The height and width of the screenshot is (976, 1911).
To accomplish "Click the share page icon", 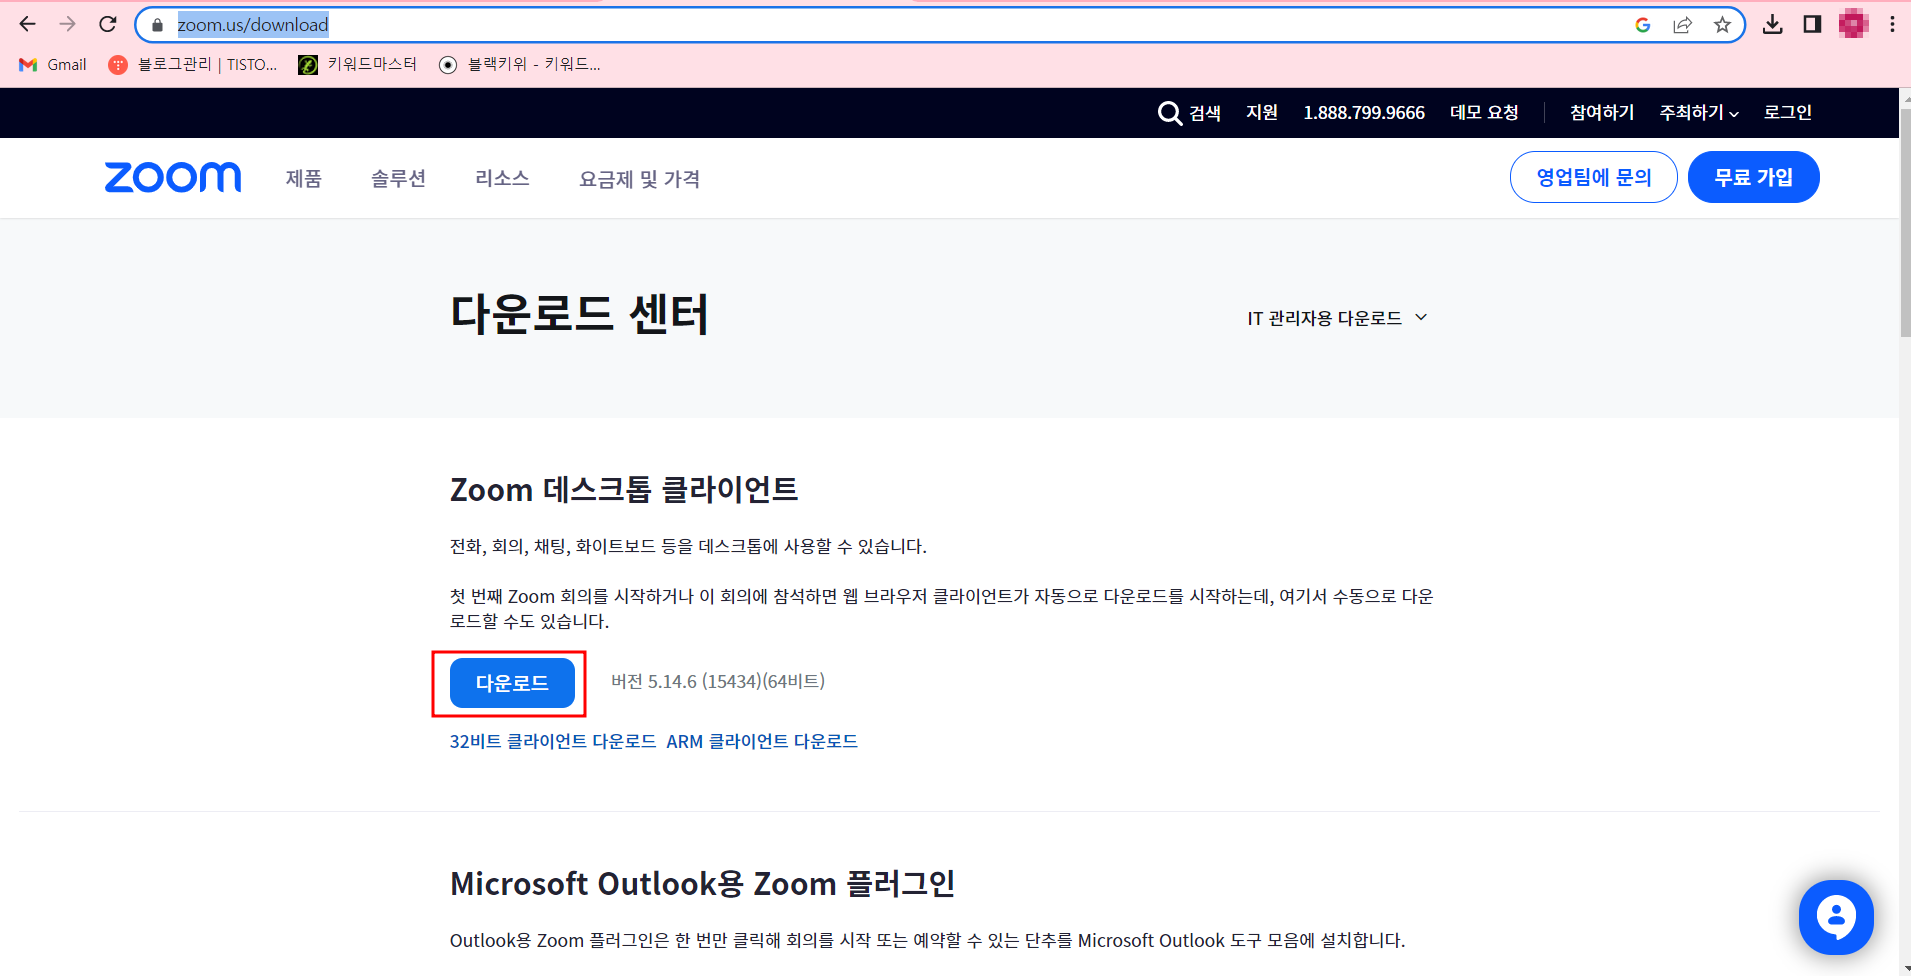I will point(1682,25).
